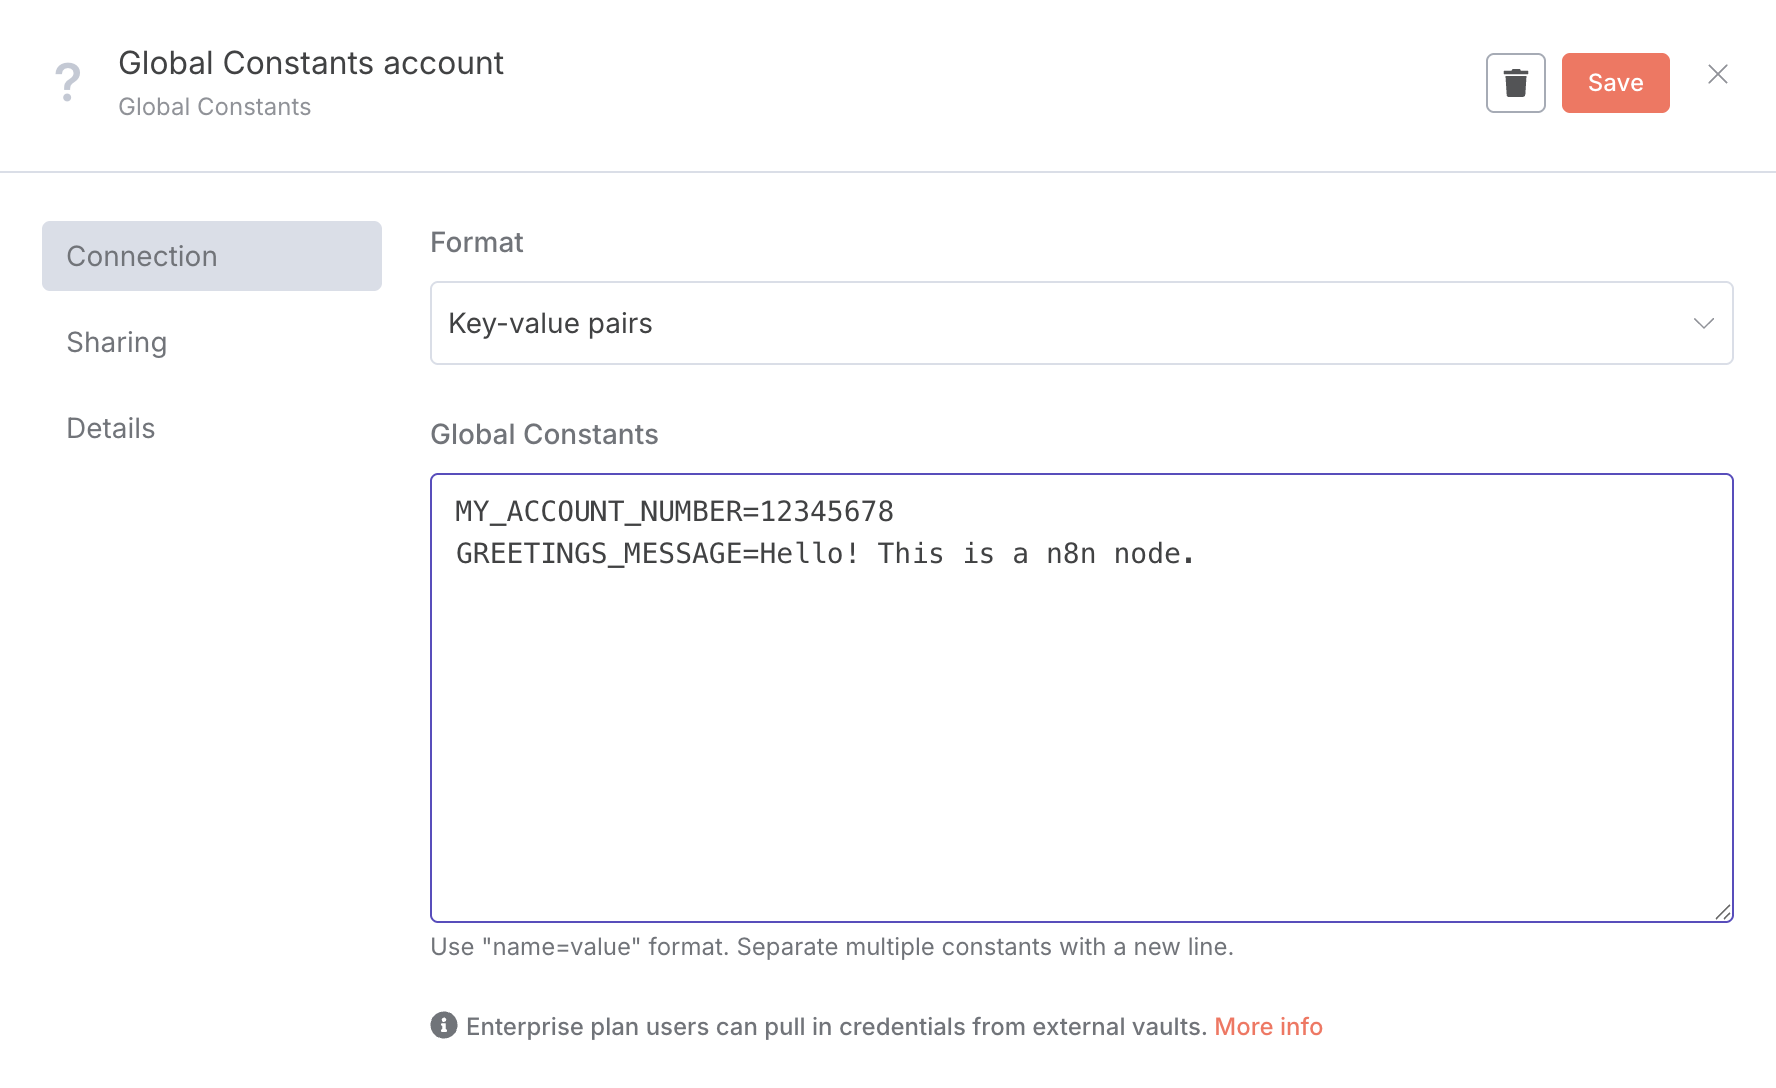Click the MY_ACCOUNT_NUMBER line in textarea
Viewport: 1776px width, 1088px height.
coord(674,511)
